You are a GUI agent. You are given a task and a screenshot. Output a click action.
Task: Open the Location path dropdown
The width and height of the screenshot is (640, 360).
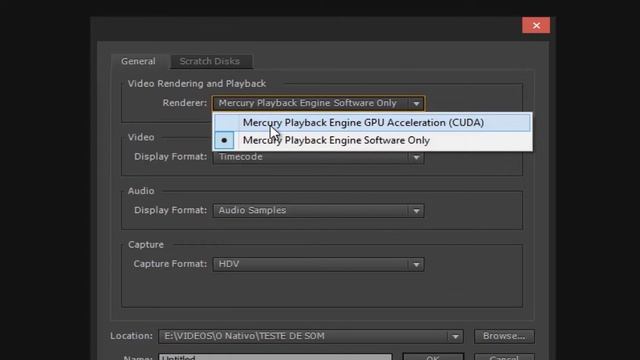[x=311, y=336]
